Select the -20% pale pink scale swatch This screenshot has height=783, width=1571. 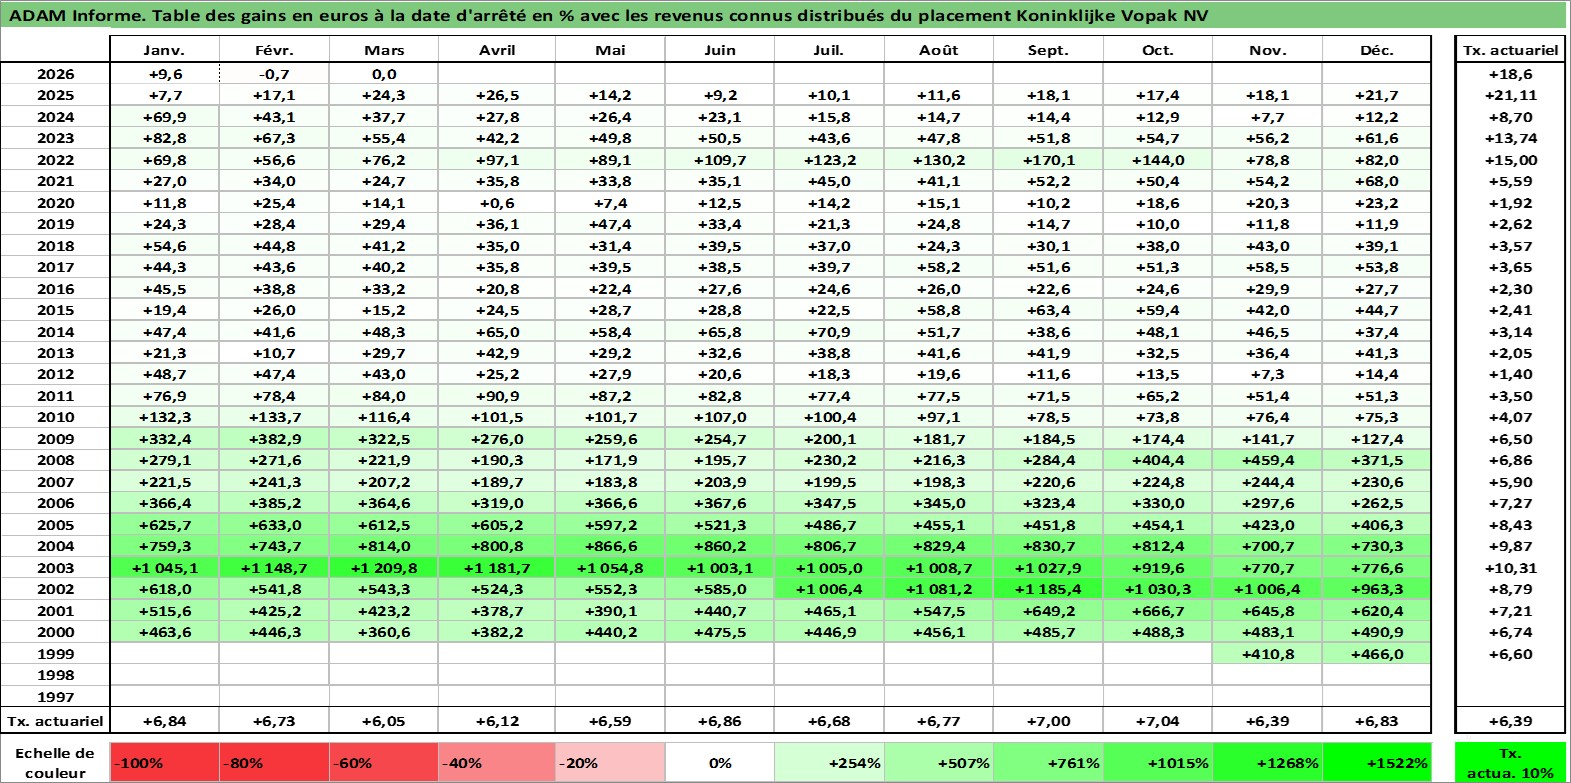[x=610, y=763]
